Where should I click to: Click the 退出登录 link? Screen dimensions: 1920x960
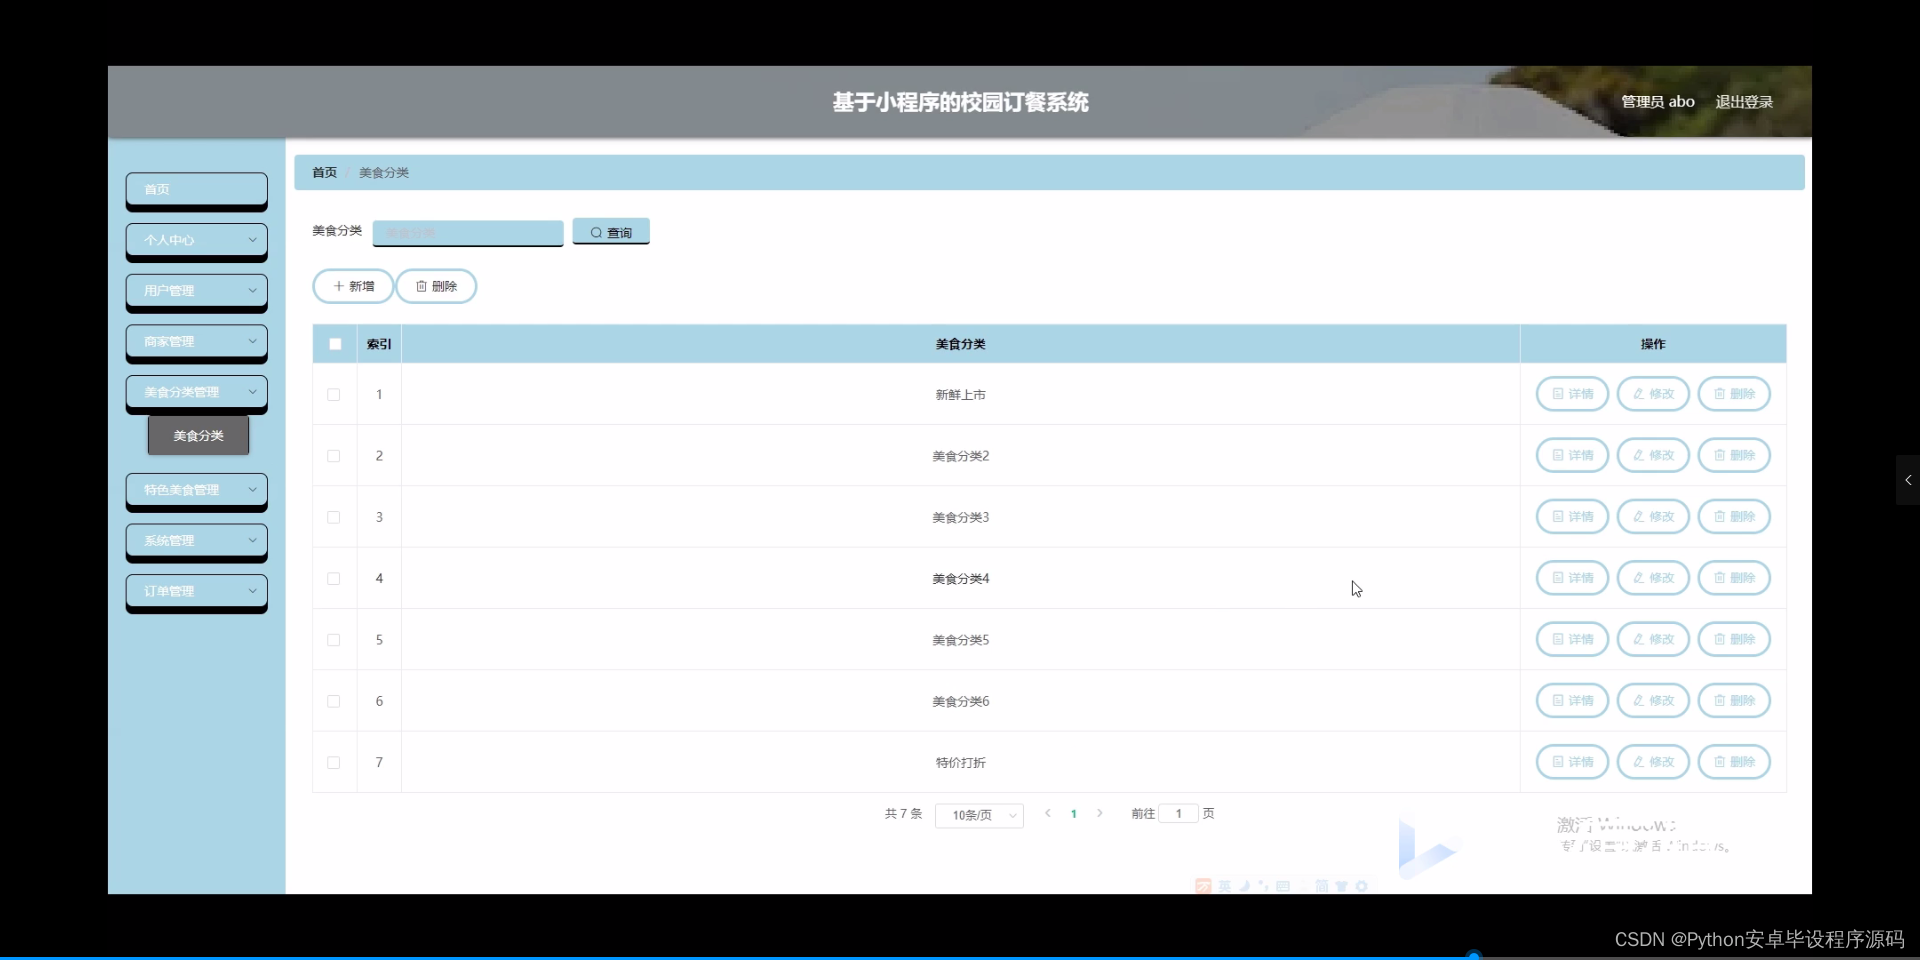click(x=1744, y=101)
